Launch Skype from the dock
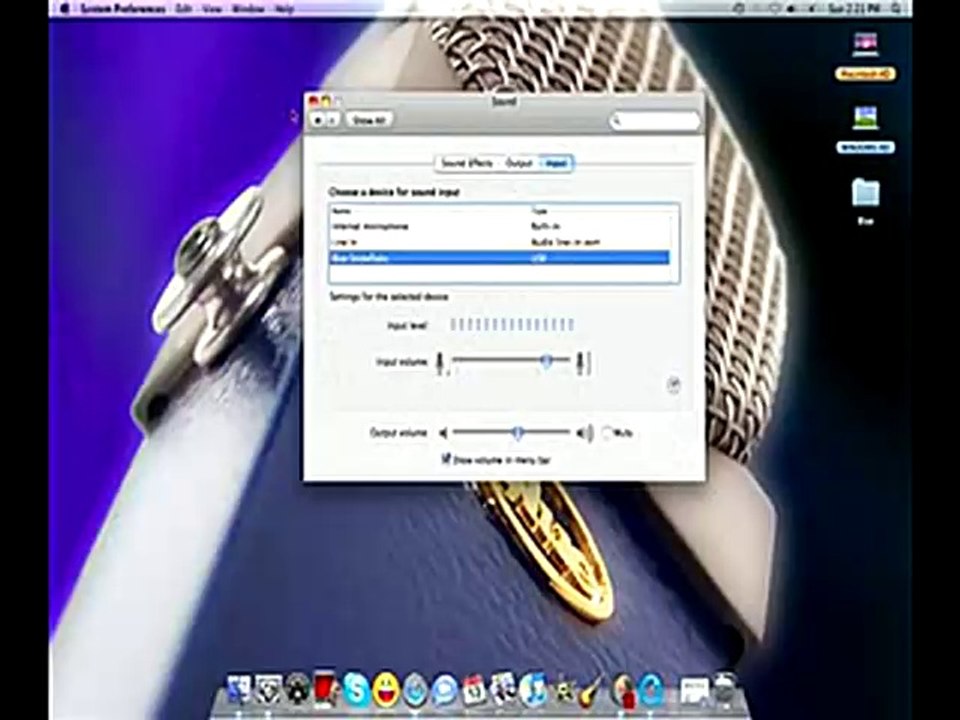Screen dimensions: 960x720 (356, 690)
